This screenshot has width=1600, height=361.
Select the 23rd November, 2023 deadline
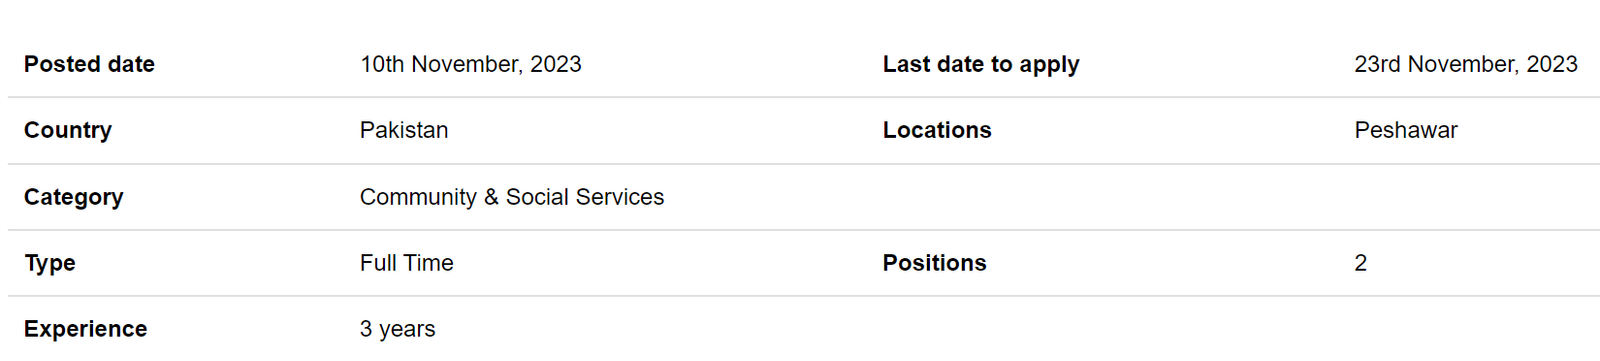tap(1466, 64)
